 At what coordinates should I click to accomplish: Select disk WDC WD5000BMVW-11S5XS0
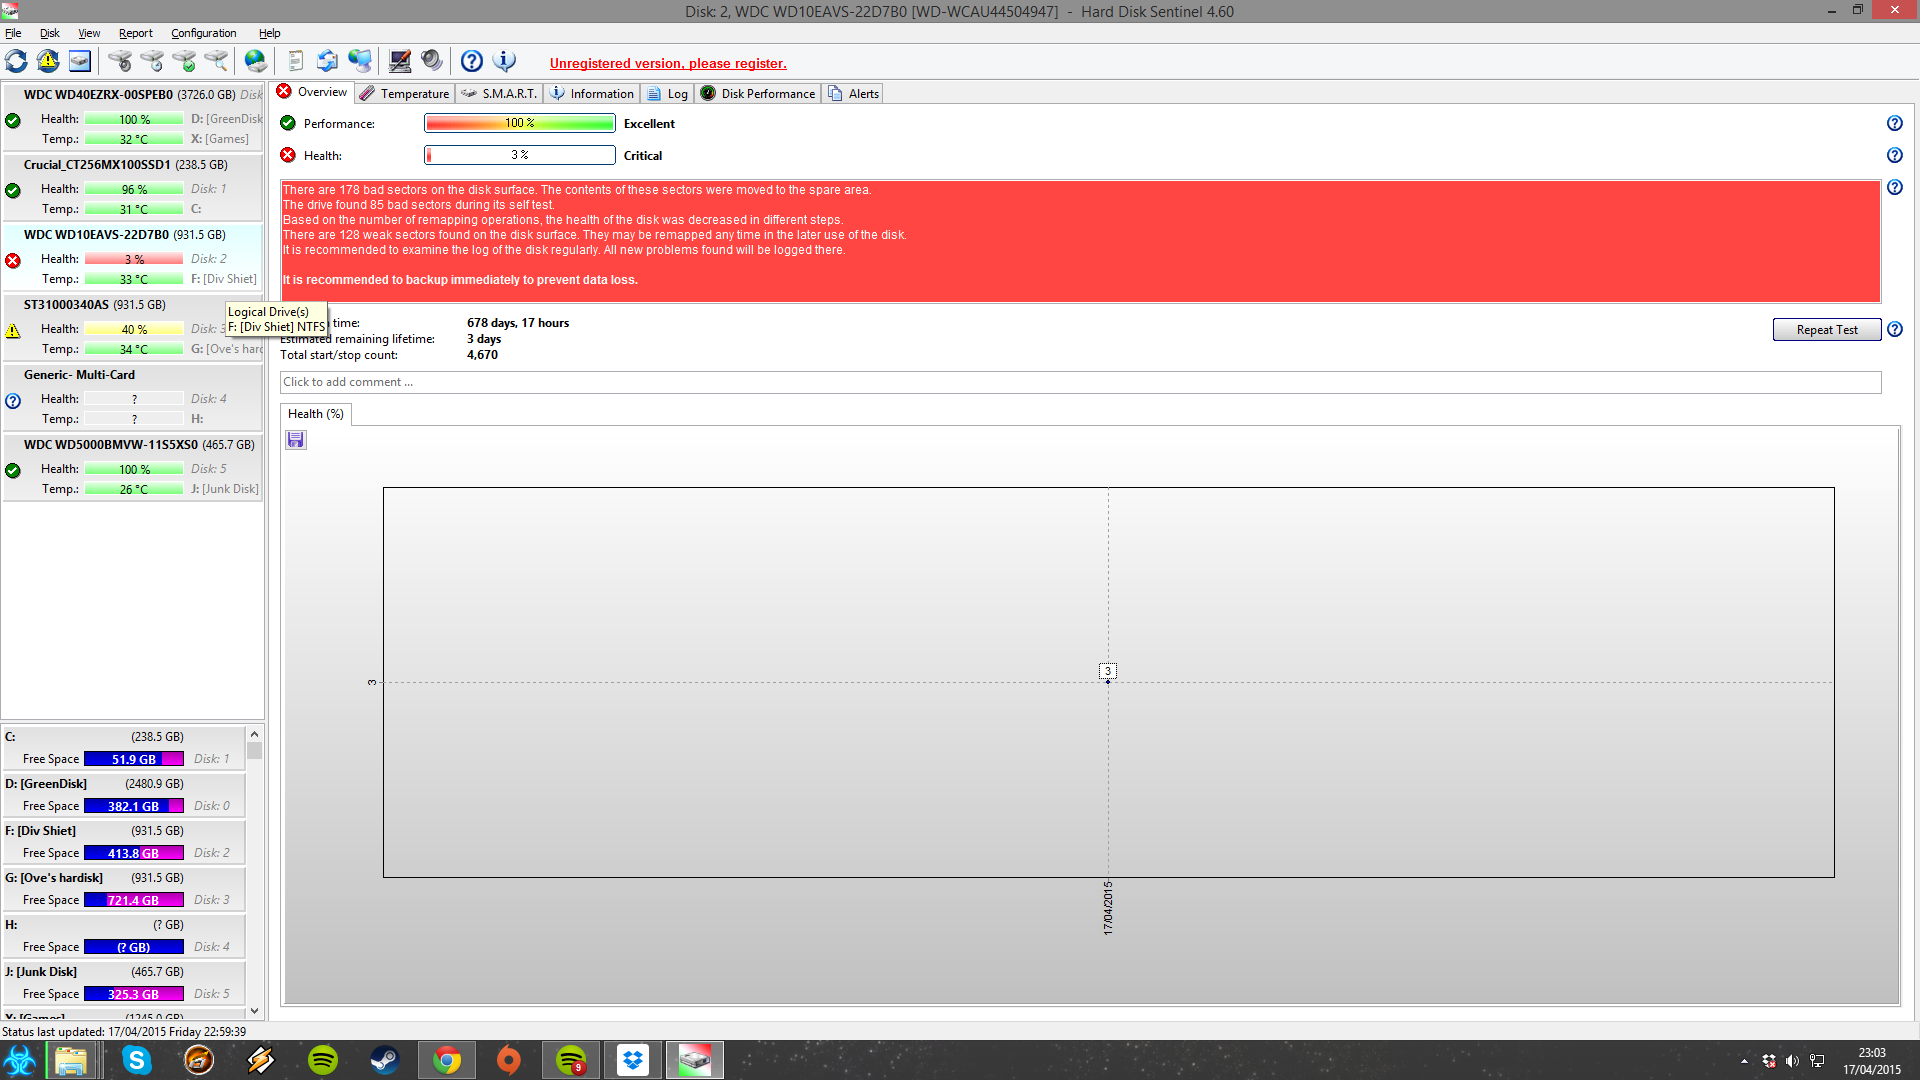click(133, 466)
